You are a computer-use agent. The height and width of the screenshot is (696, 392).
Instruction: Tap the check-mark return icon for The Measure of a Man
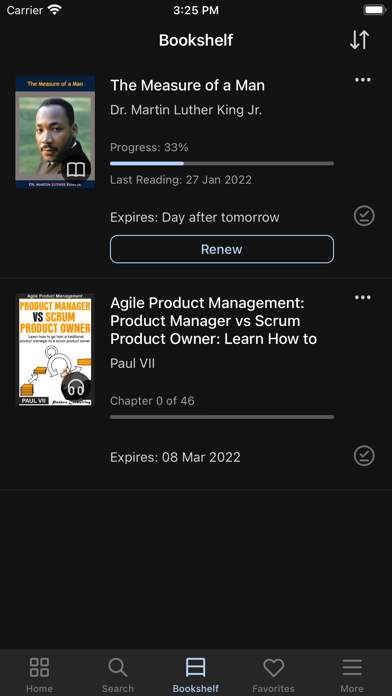(364, 216)
